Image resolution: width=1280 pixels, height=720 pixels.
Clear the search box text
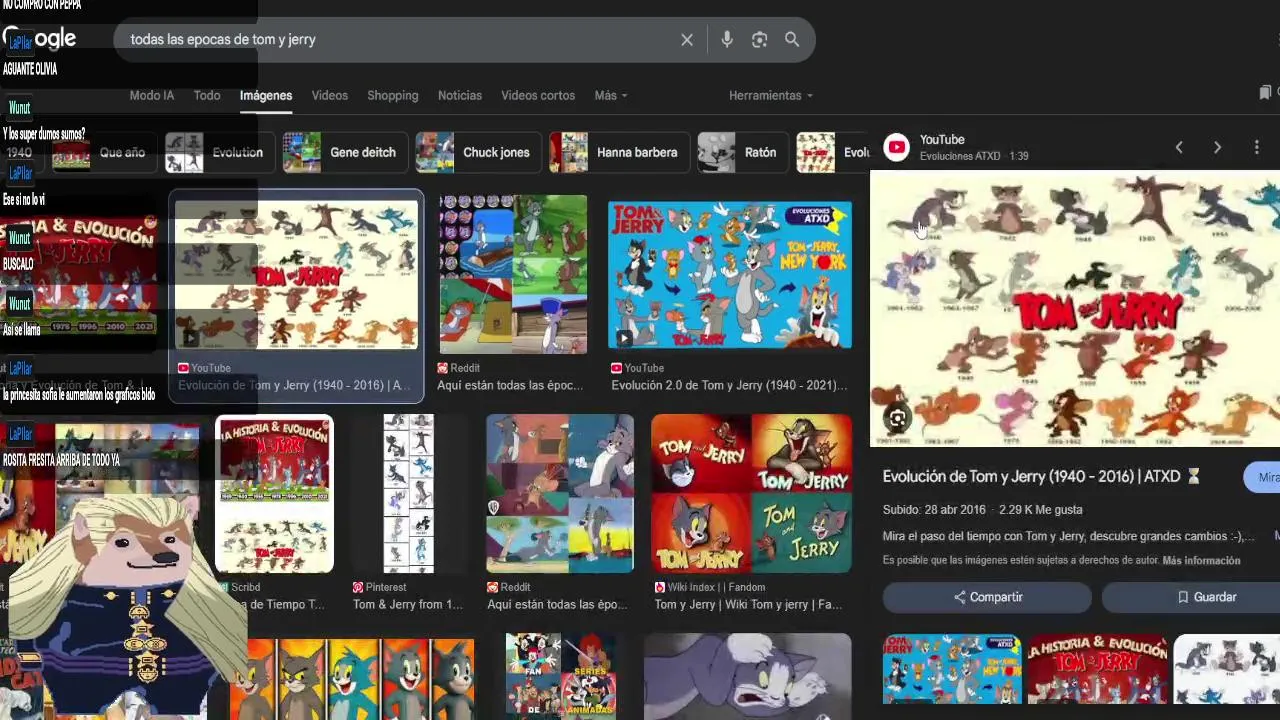(x=687, y=40)
